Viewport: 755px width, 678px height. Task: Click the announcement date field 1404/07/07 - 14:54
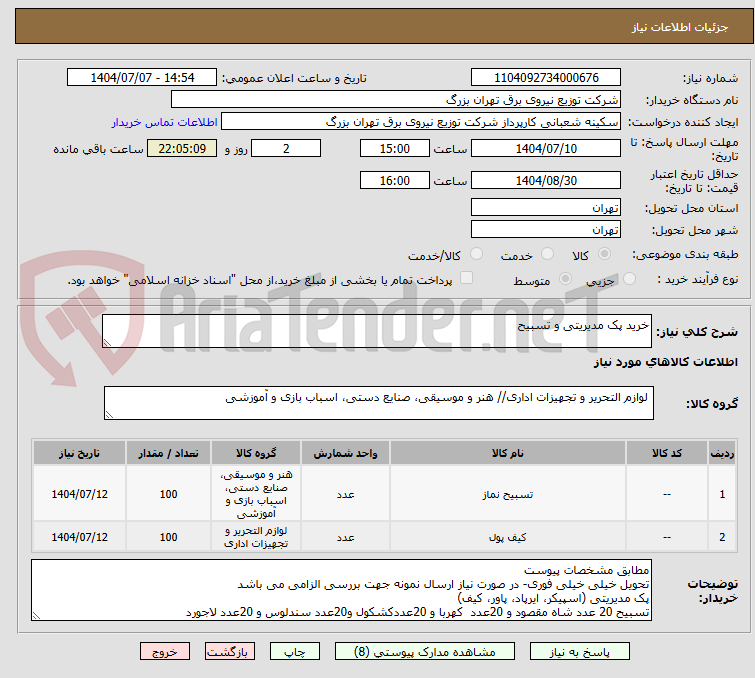[142, 78]
